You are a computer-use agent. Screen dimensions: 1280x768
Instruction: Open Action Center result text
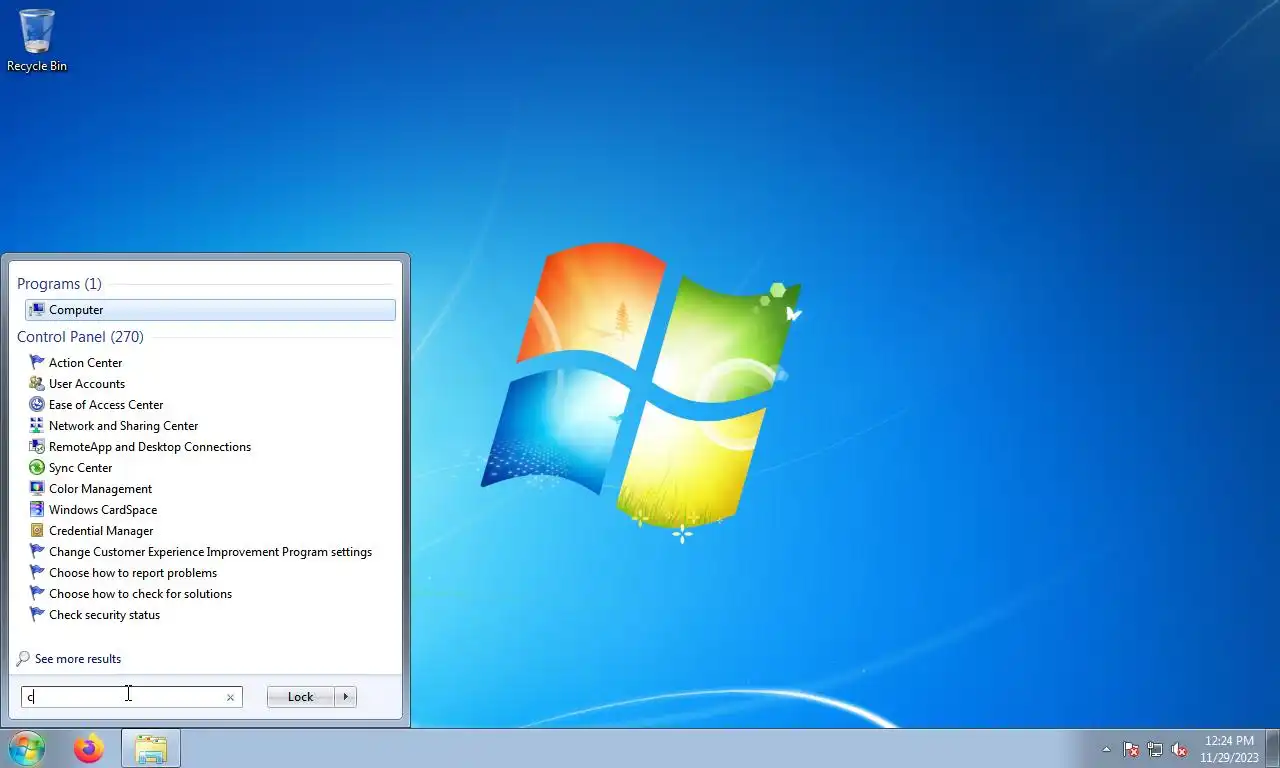click(85, 363)
